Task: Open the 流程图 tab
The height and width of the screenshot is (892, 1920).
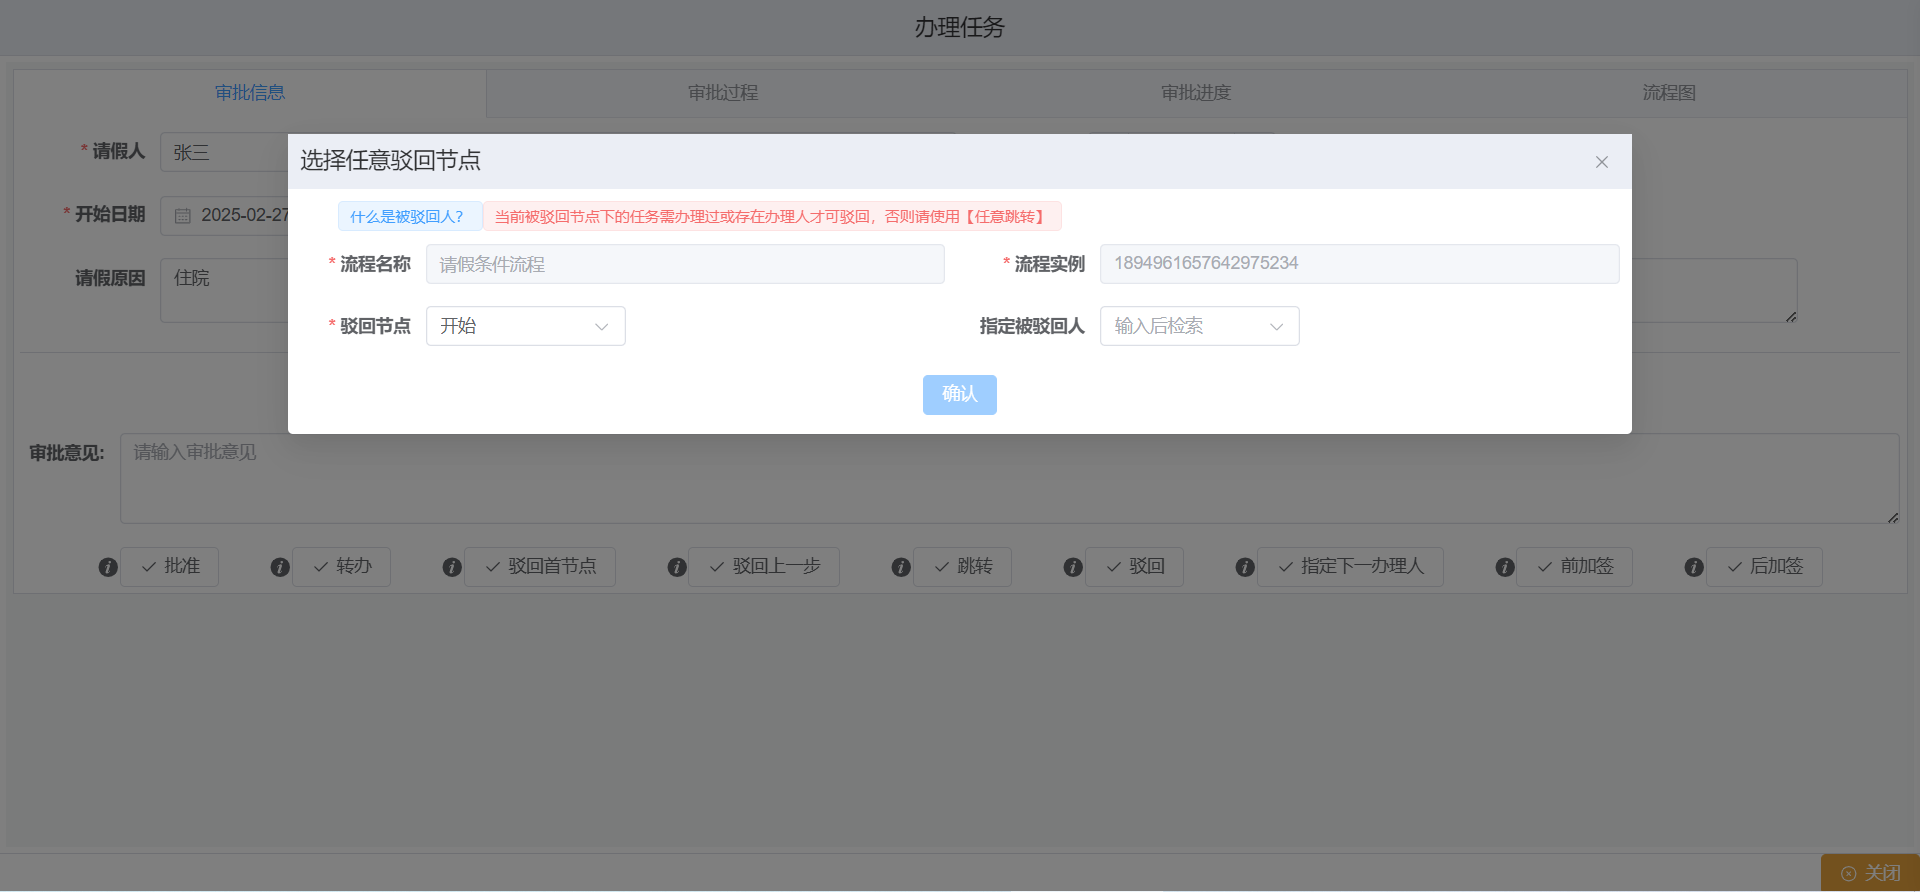Action: [1668, 93]
